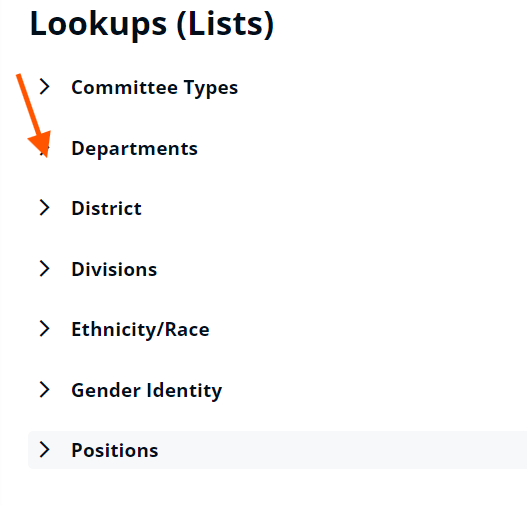The image size is (527, 505).
Task: Click the orange arrow annotation
Action: [34, 115]
